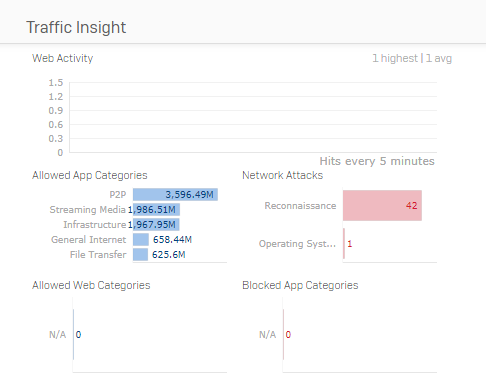Open the Web Activity chart area
The width and height of the screenshot is (486, 389).
pos(253,117)
